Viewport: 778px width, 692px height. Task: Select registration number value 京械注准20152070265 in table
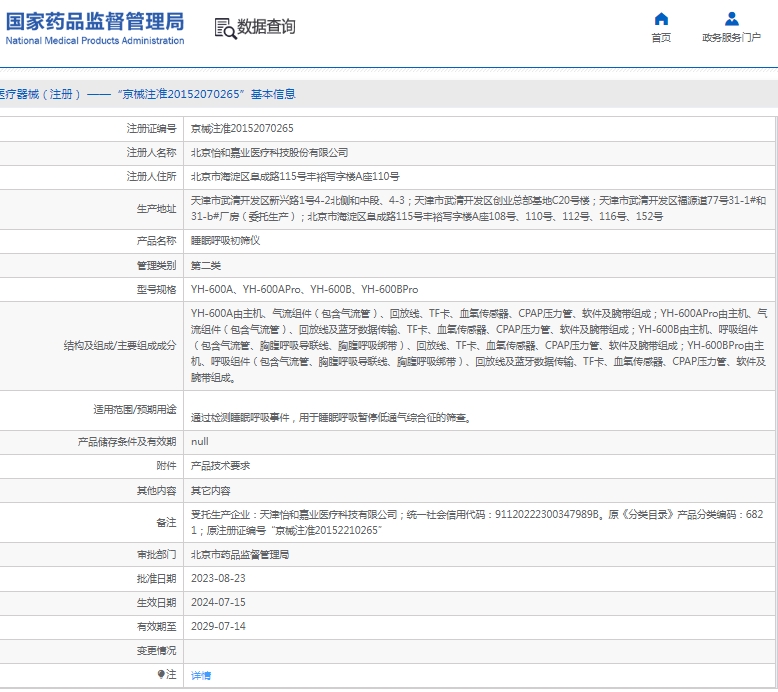pyautogui.click(x=242, y=128)
